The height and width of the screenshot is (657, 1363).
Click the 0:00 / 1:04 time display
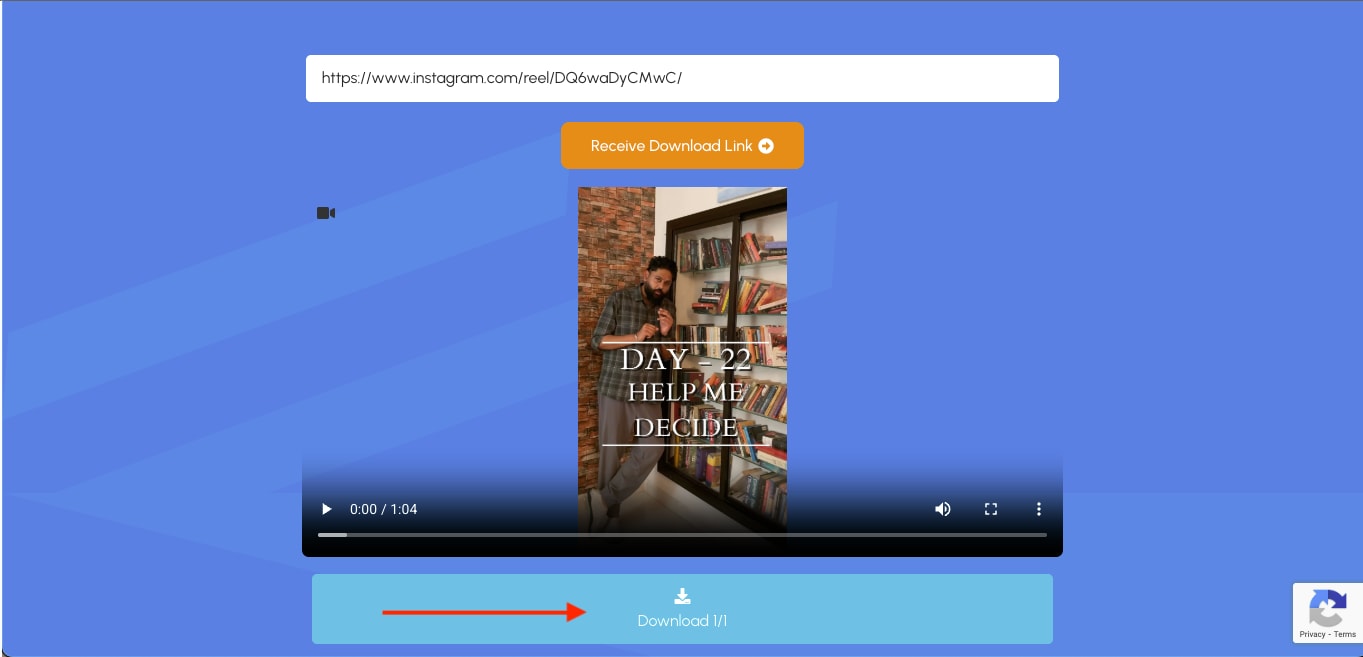383,509
